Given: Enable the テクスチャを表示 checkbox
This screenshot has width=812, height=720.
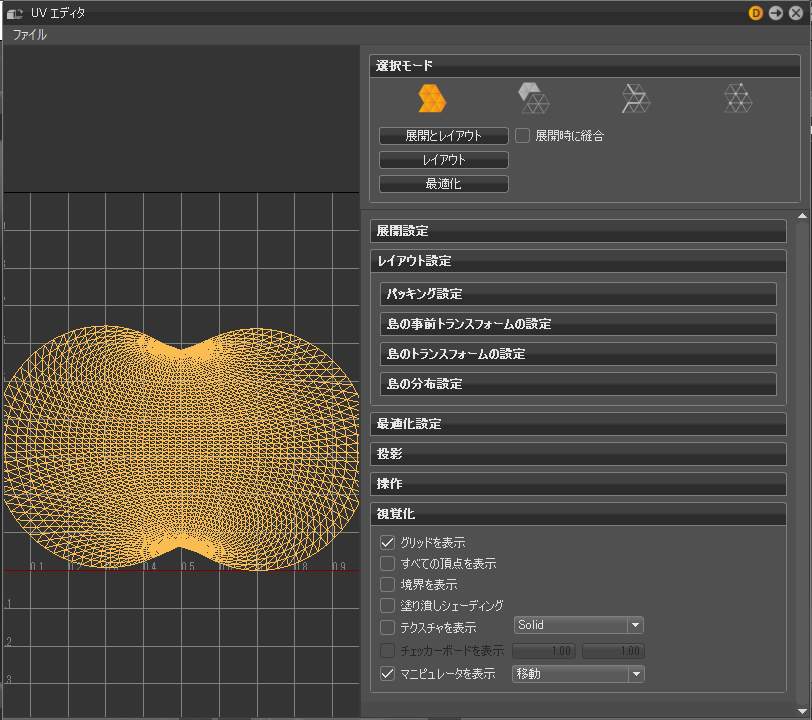Looking at the screenshot, I should [387, 627].
